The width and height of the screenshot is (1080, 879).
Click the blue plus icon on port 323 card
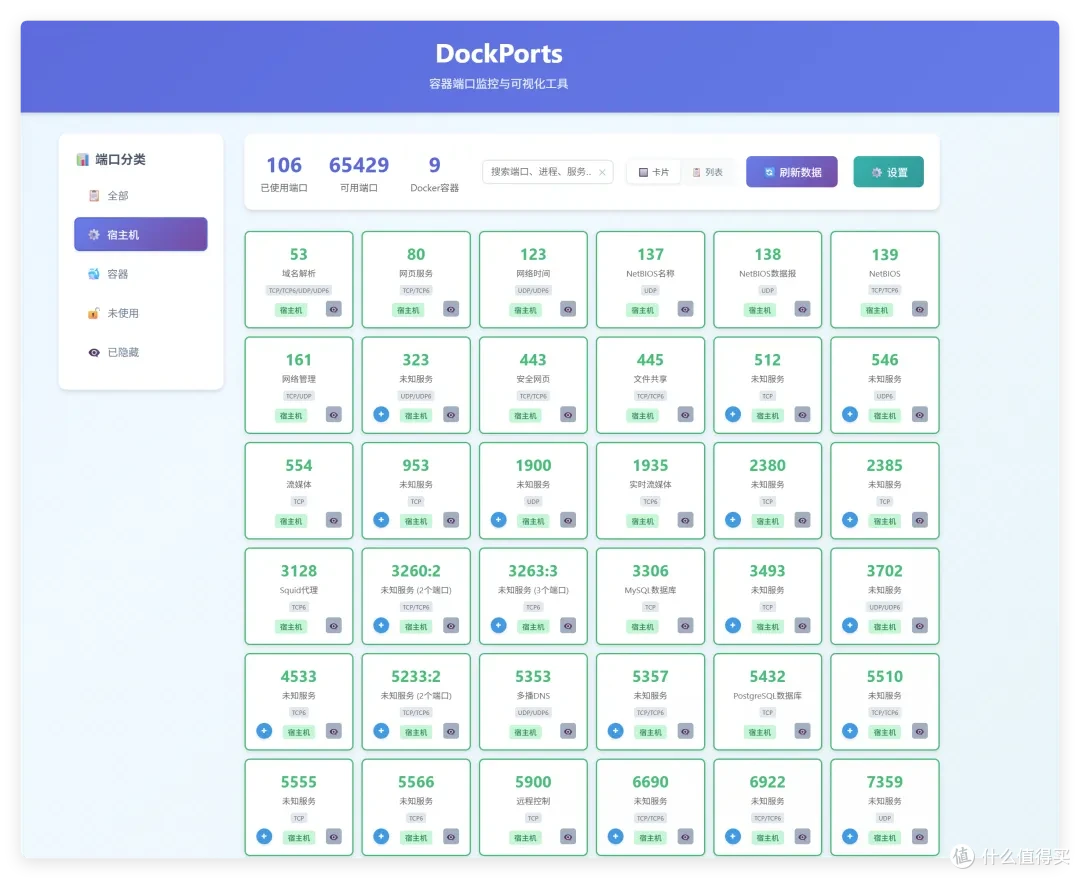(x=381, y=415)
